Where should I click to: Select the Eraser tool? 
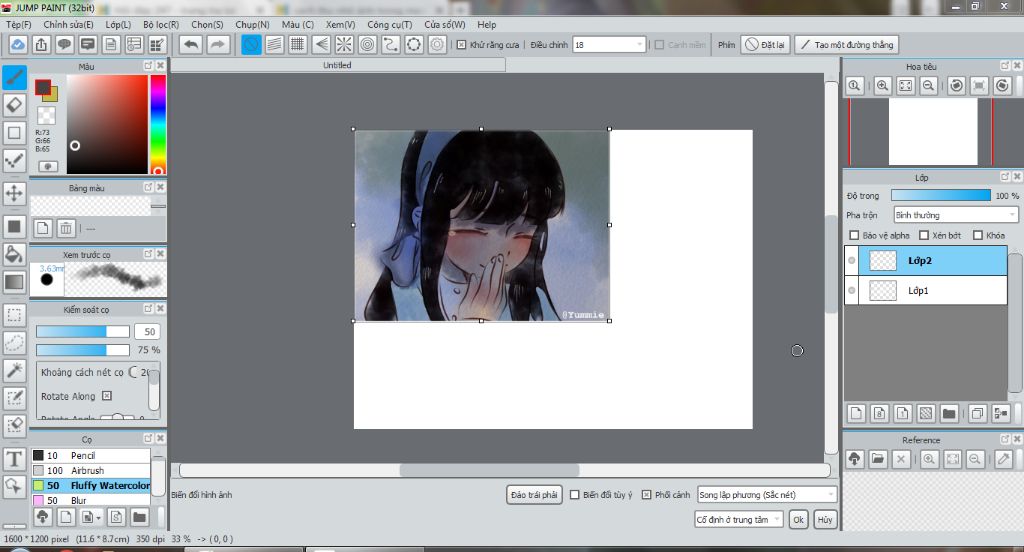[x=14, y=105]
